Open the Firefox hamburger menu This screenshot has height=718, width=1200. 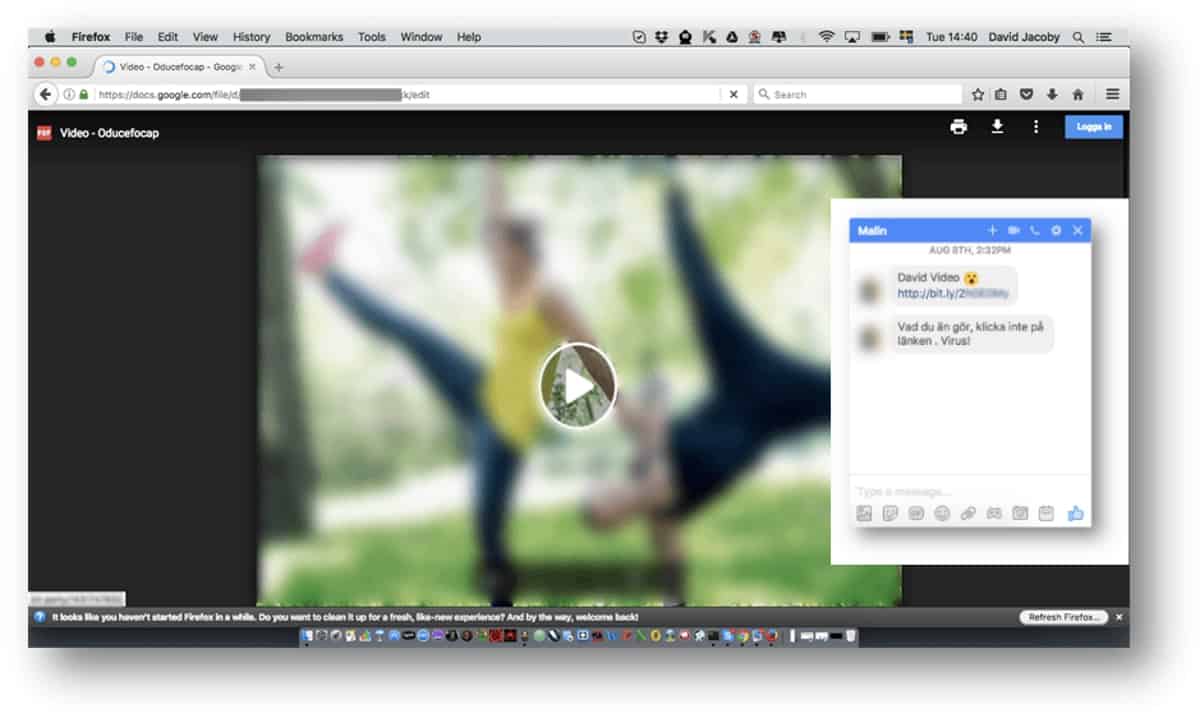(1112, 94)
